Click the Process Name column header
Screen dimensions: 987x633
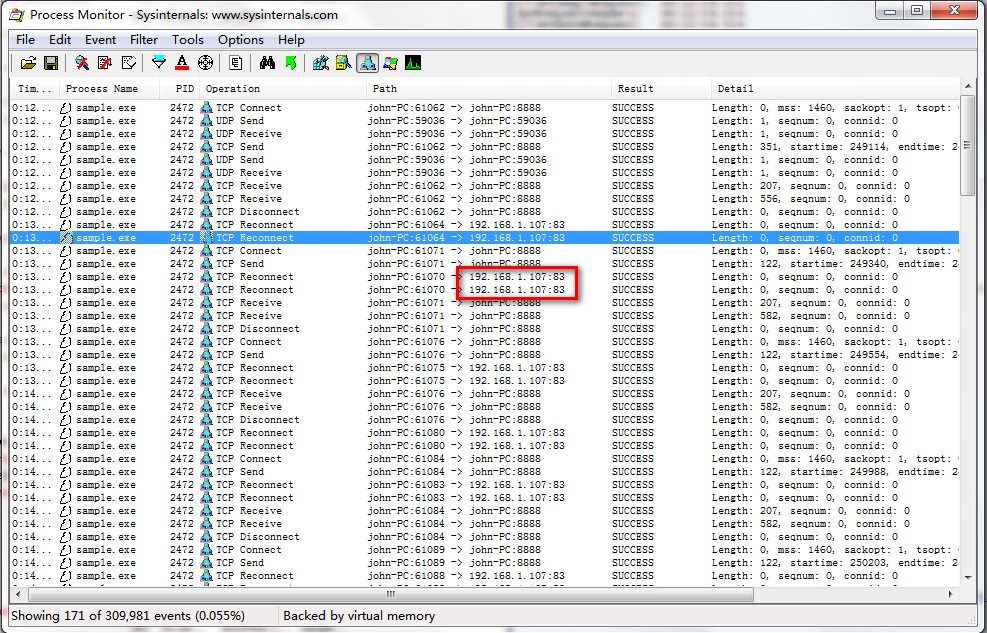tap(110, 89)
